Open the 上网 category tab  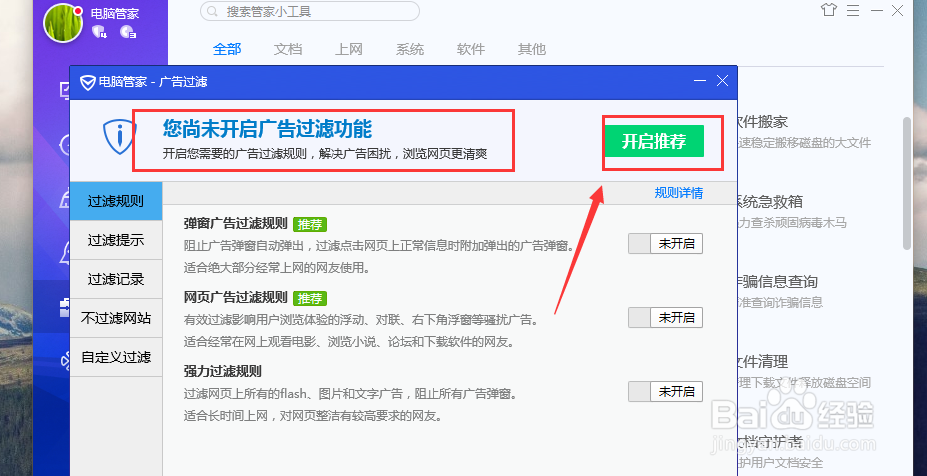349,49
